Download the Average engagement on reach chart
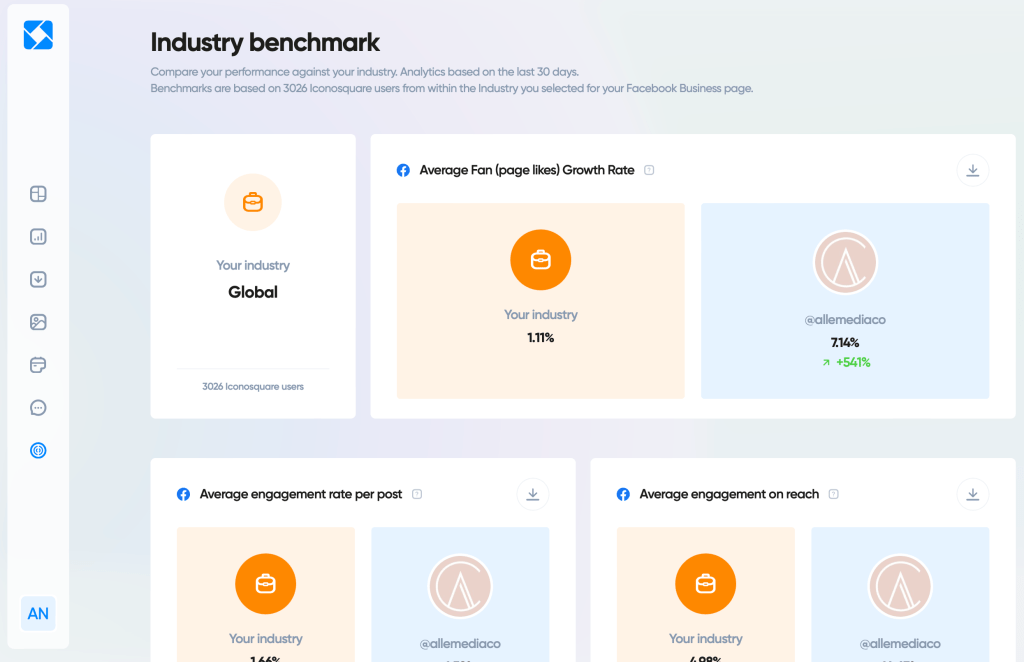The height and width of the screenshot is (662, 1024). (972, 494)
